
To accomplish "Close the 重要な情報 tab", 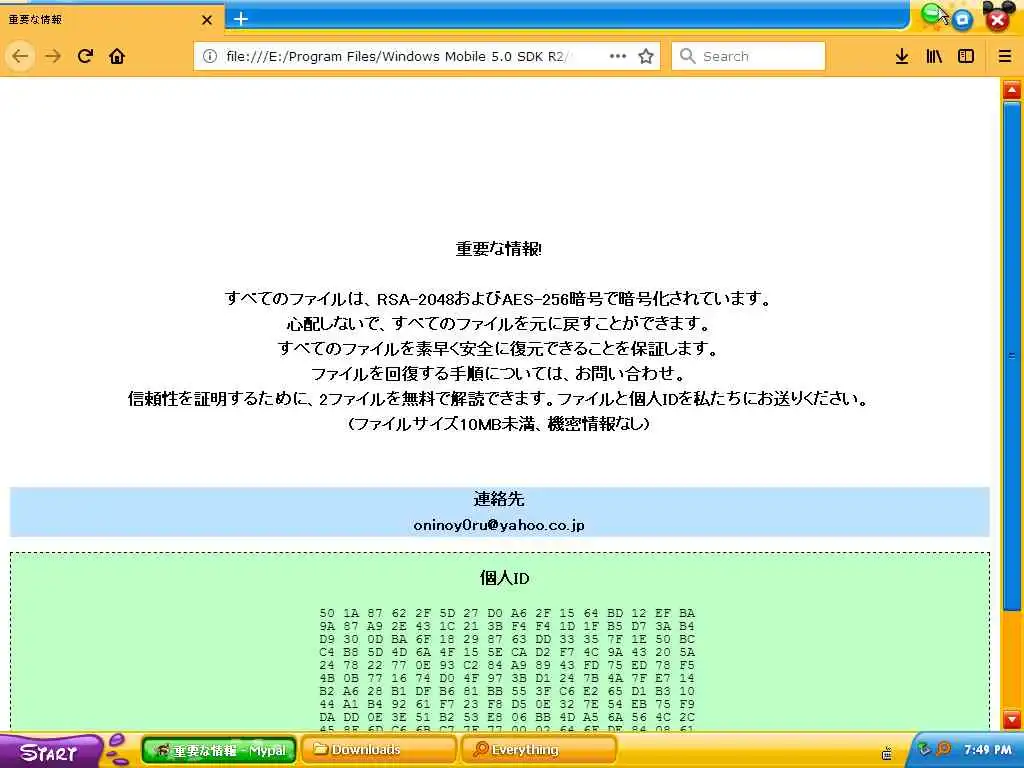I will pyautogui.click(x=207, y=20).
